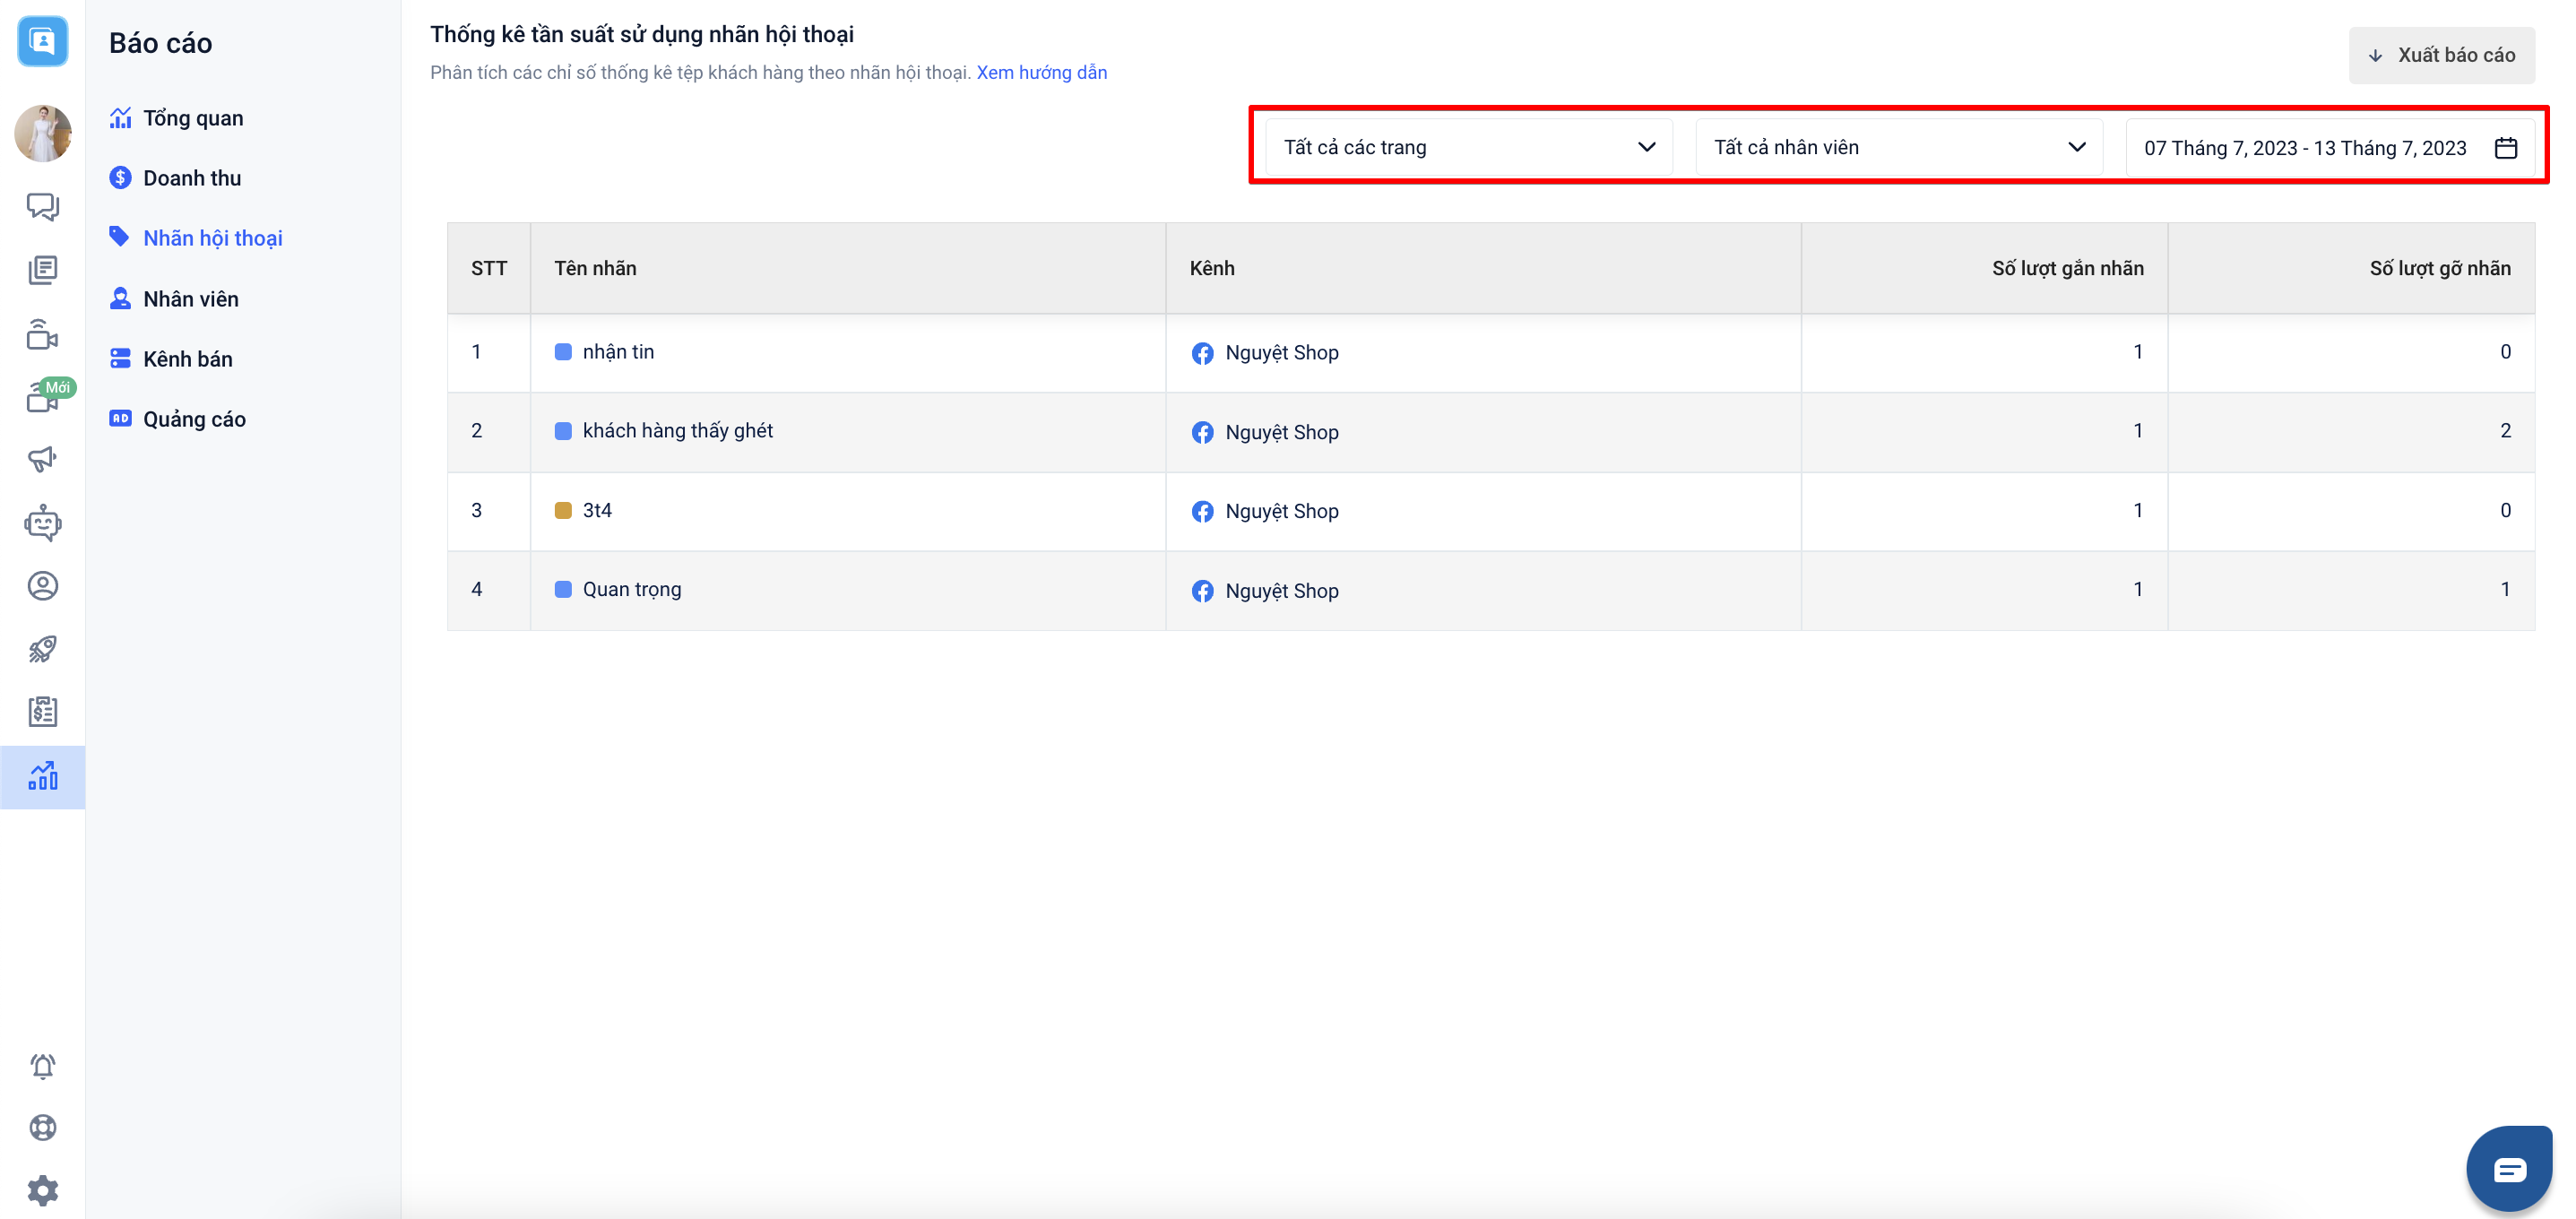
Task: Click the Xuất báo cáo button
Action: coord(2441,55)
